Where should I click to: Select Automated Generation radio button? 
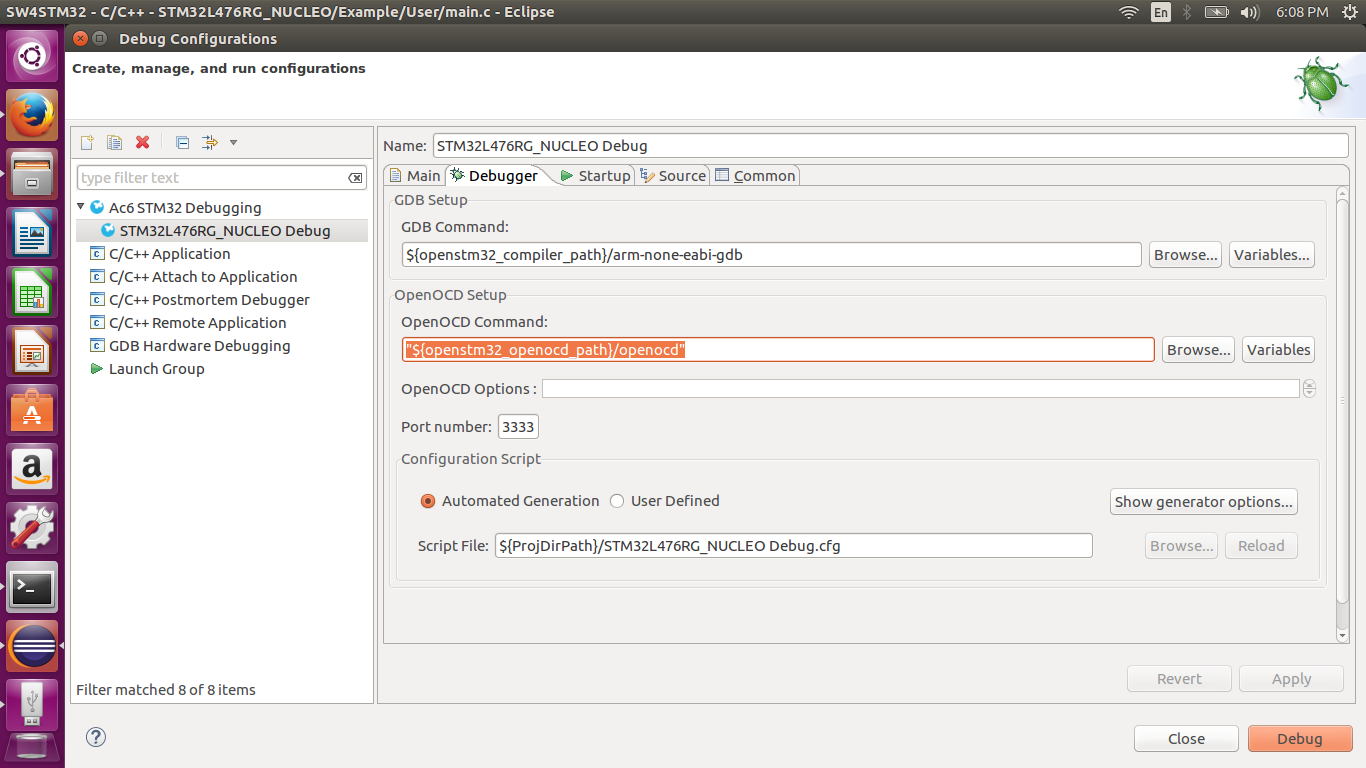tap(428, 501)
